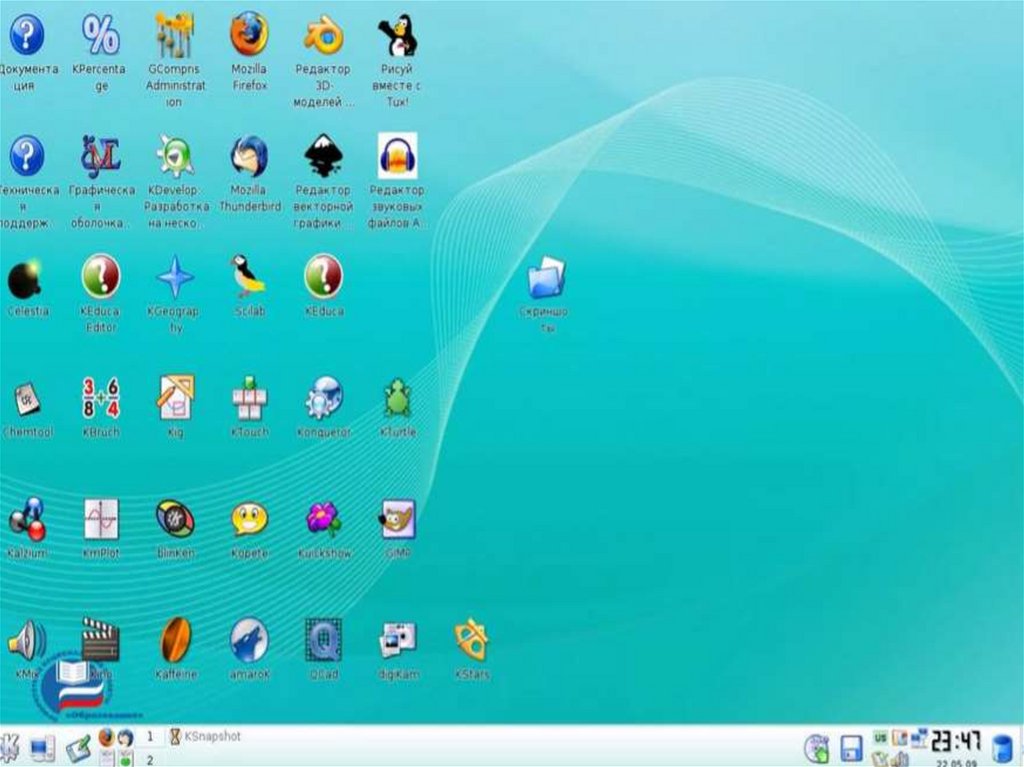Open the 23:47 clock applet
The width and height of the screenshot is (1024, 767).
coord(956,741)
